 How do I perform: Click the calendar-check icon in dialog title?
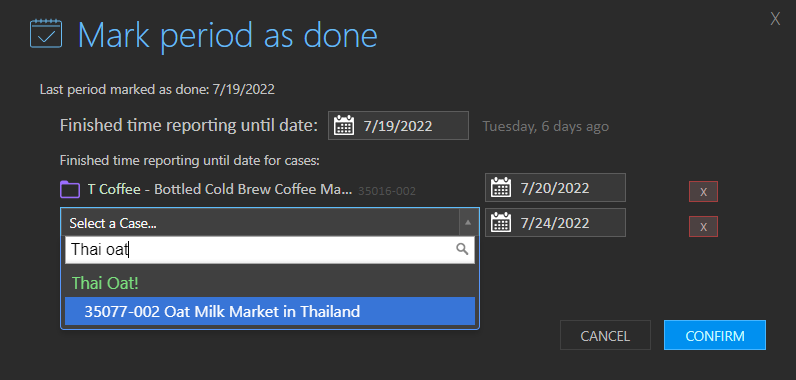tap(46, 34)
